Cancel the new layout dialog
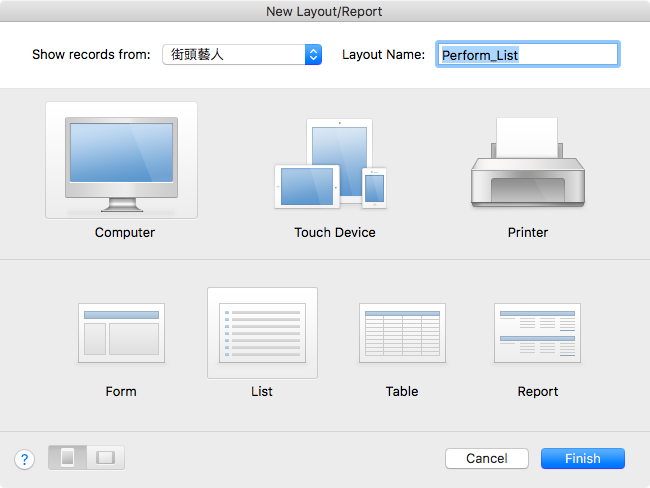 [487, 459]
